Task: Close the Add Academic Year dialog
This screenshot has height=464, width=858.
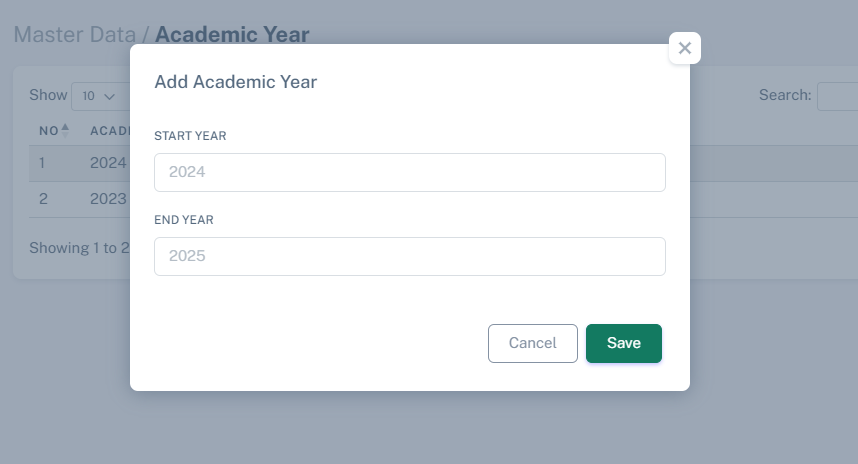Action: [x=684, y=48]
